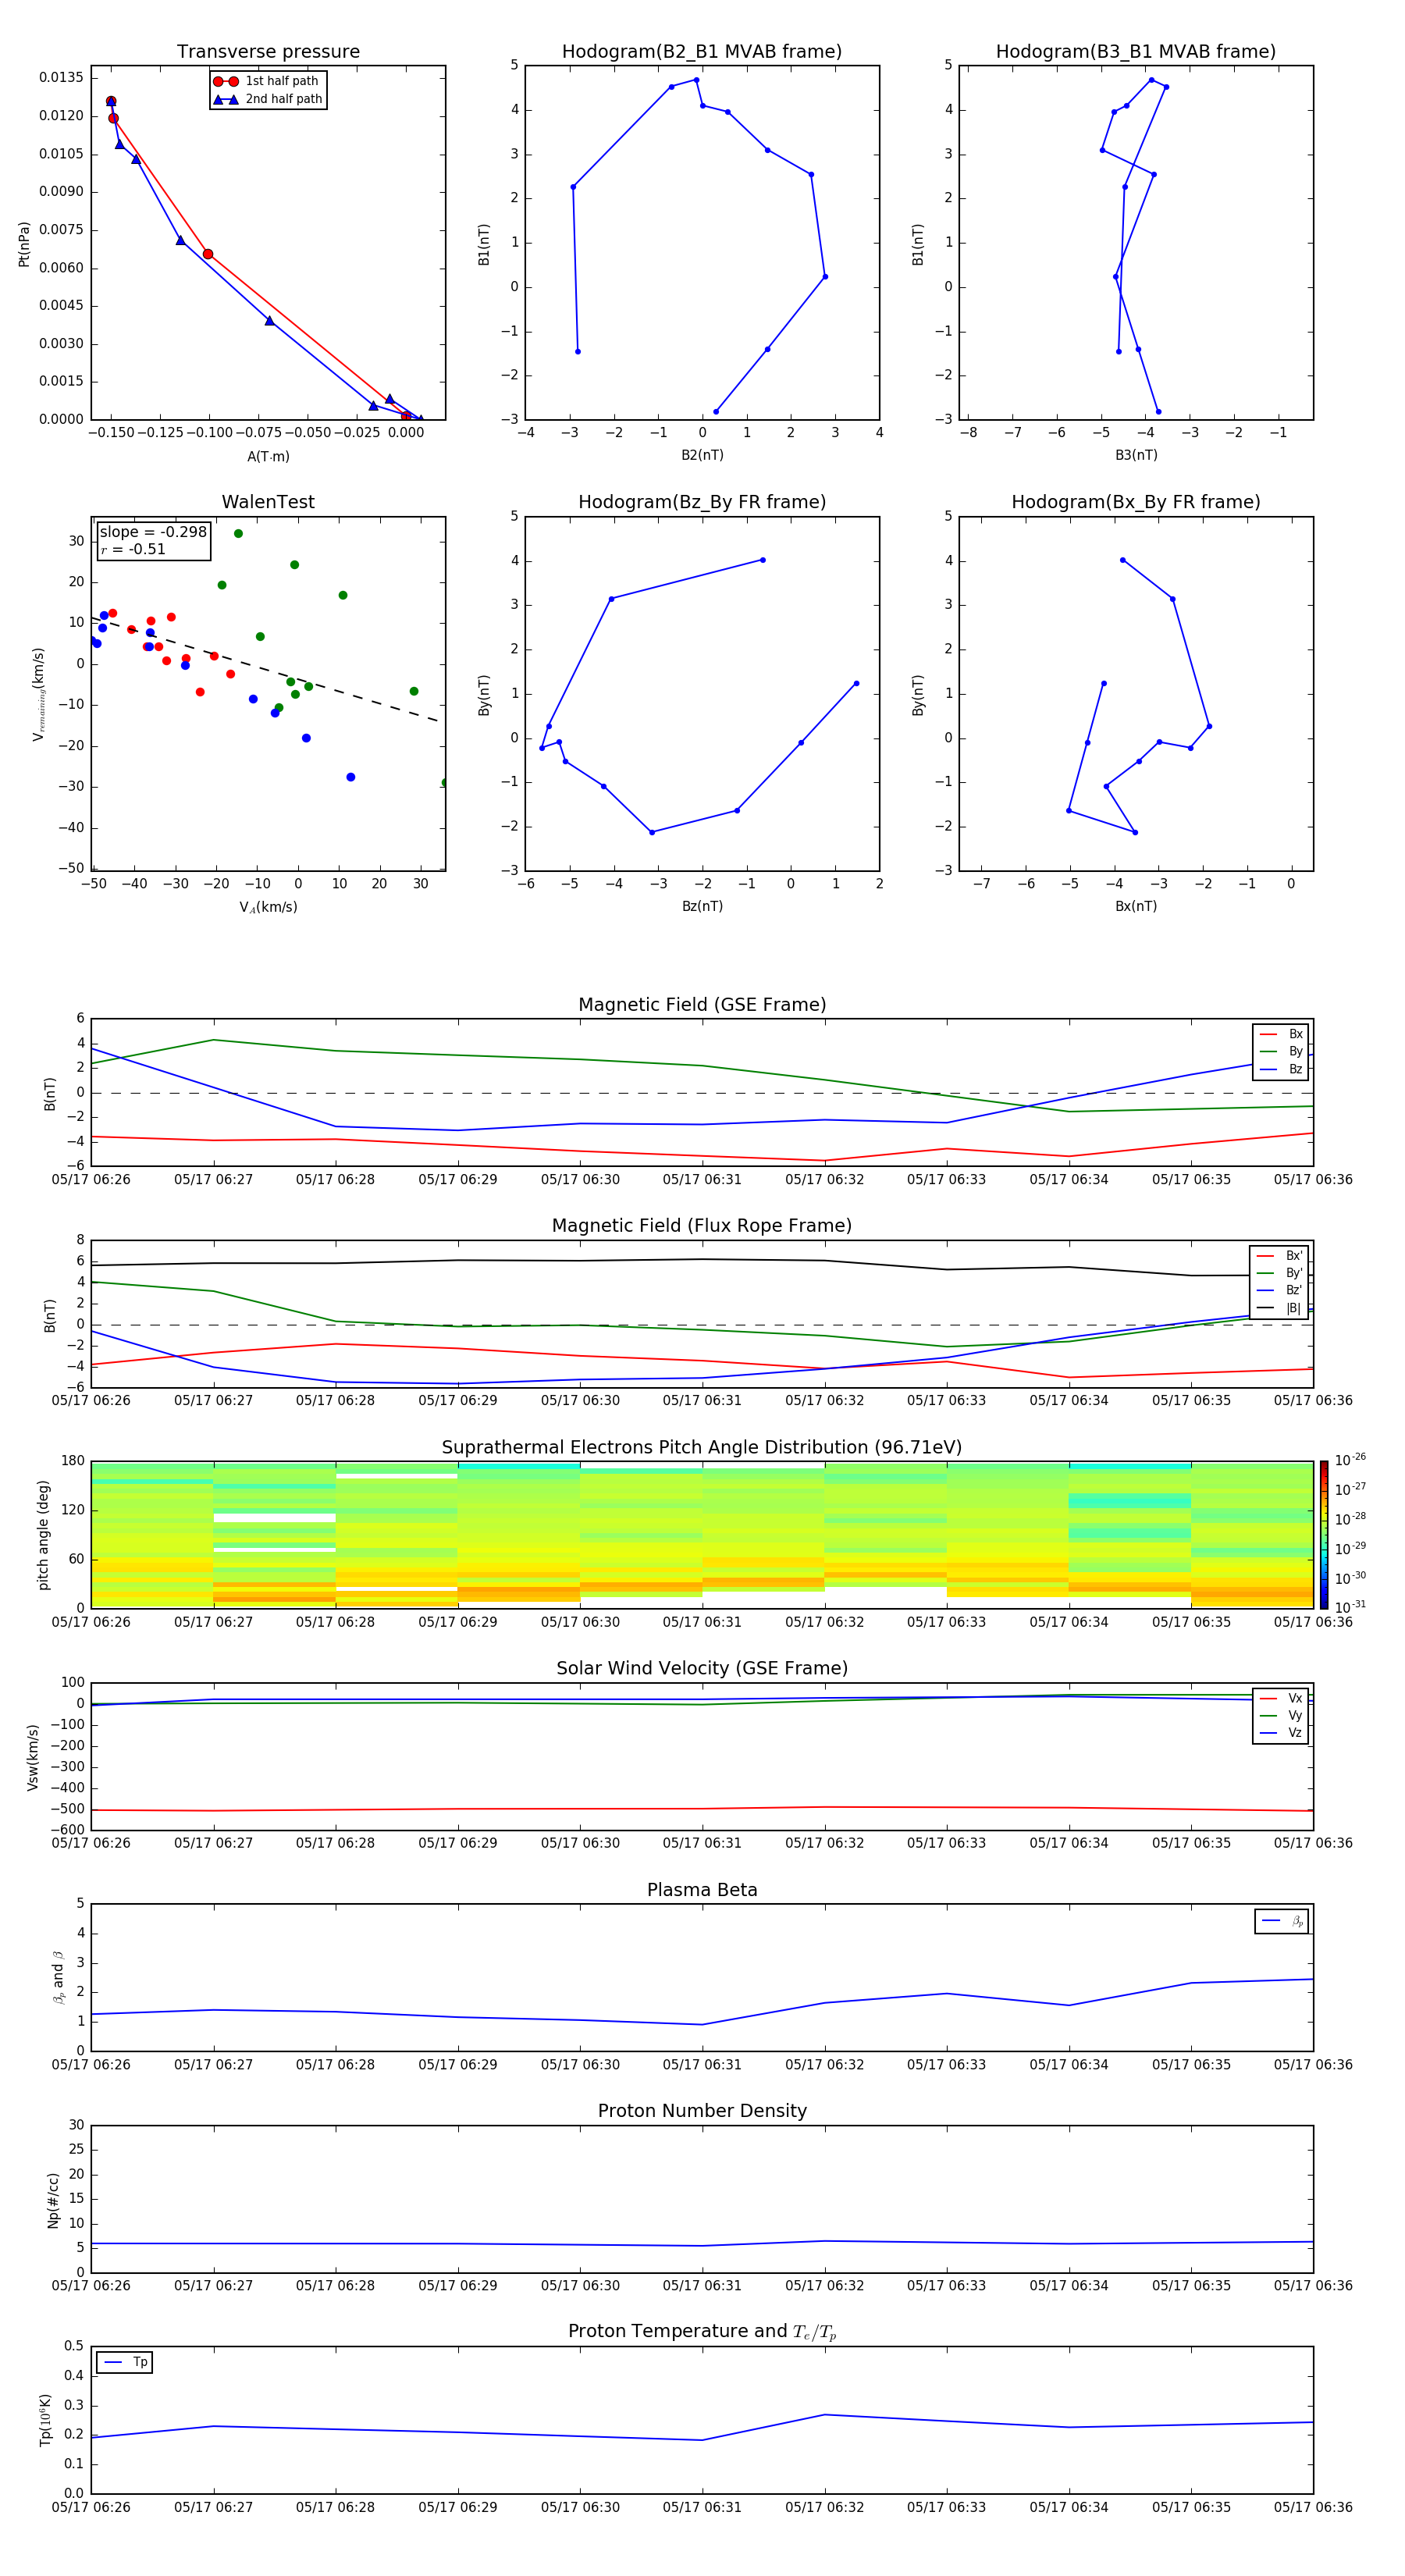Select the 'pitch angle (deg)' axis label
1405x2576 pixels.
pyautogui.click(x=43, y=1535)
